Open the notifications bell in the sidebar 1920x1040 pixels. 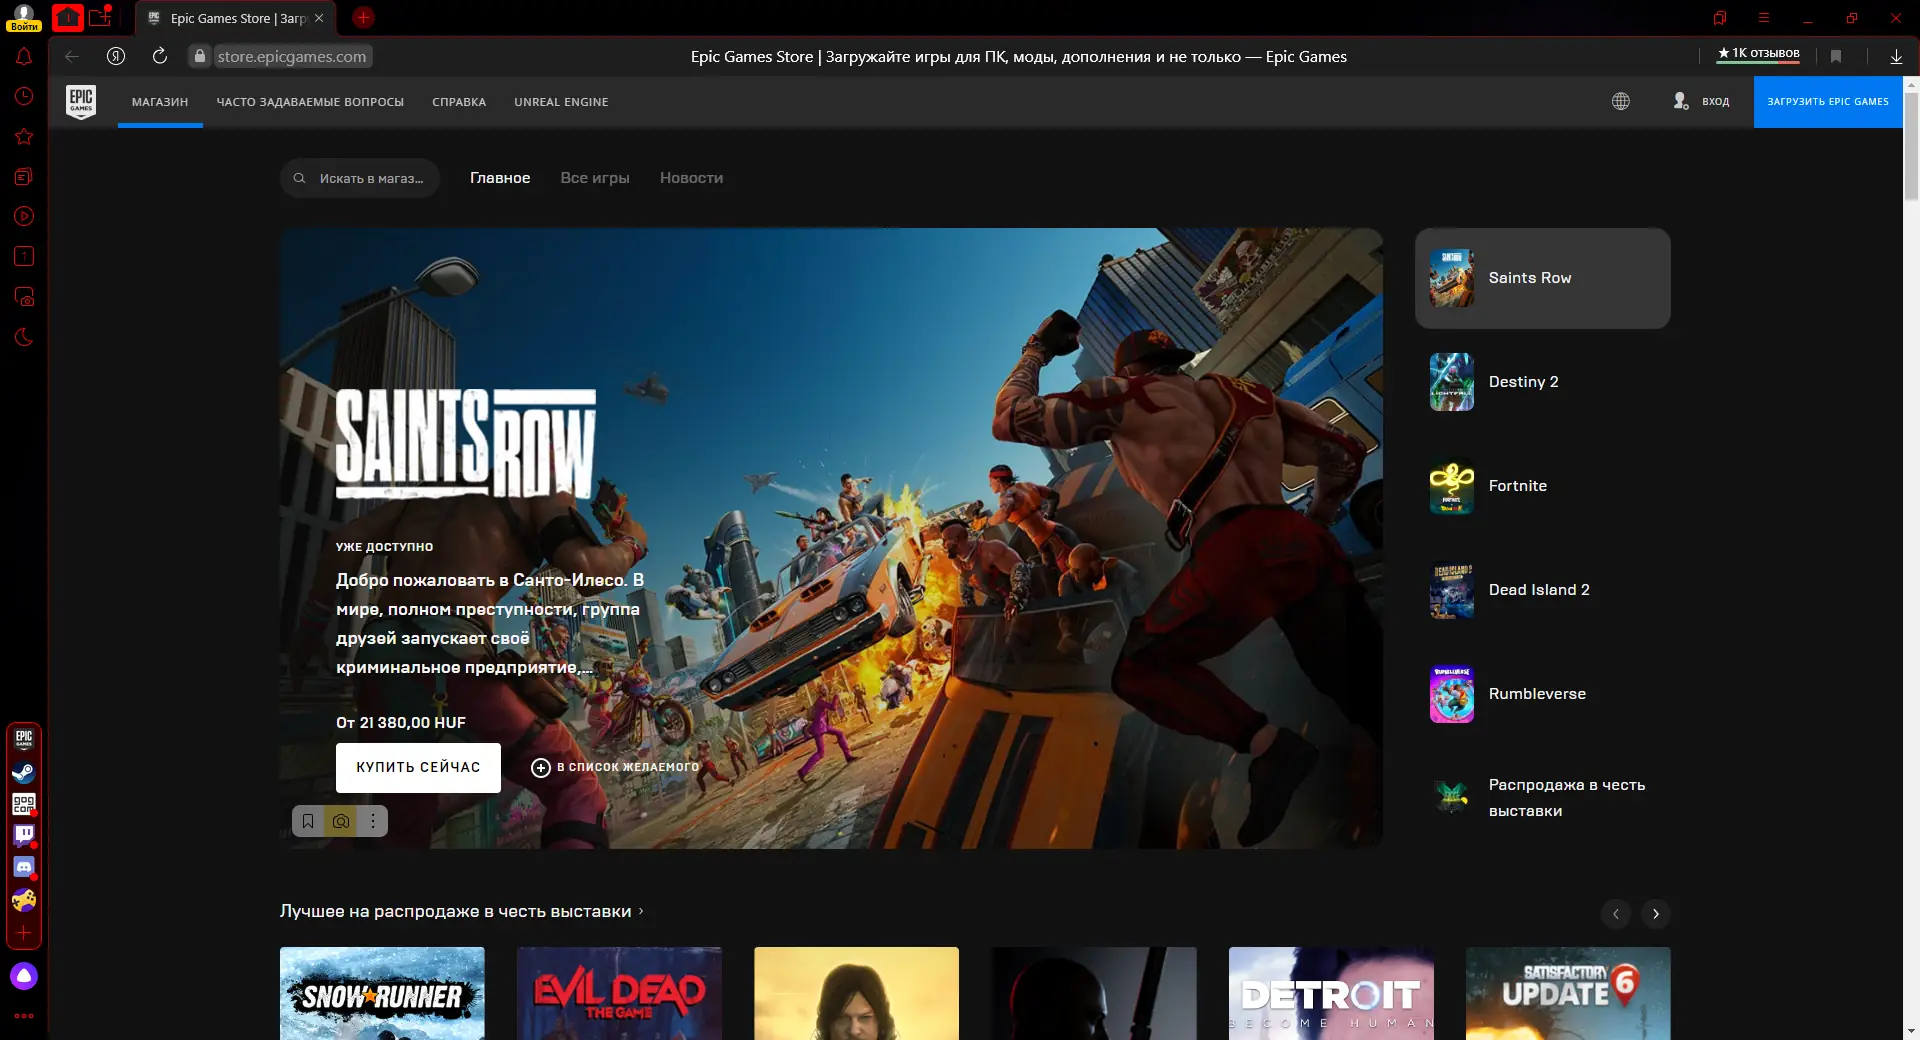[x=24, y=56]
